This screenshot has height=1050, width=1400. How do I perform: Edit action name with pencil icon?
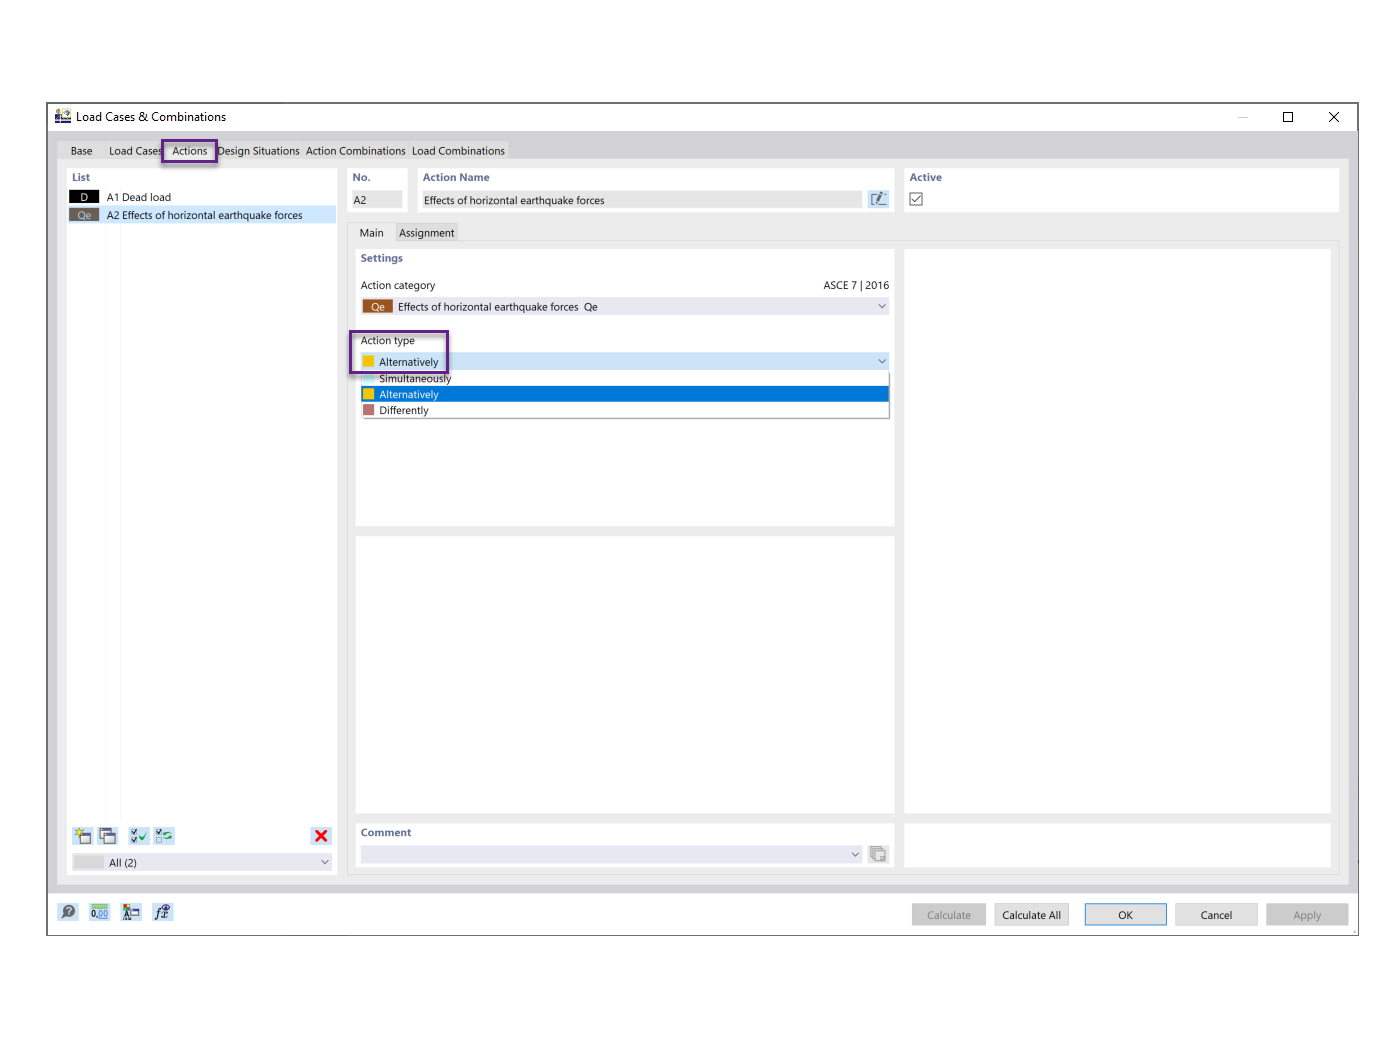click(878, 199)
